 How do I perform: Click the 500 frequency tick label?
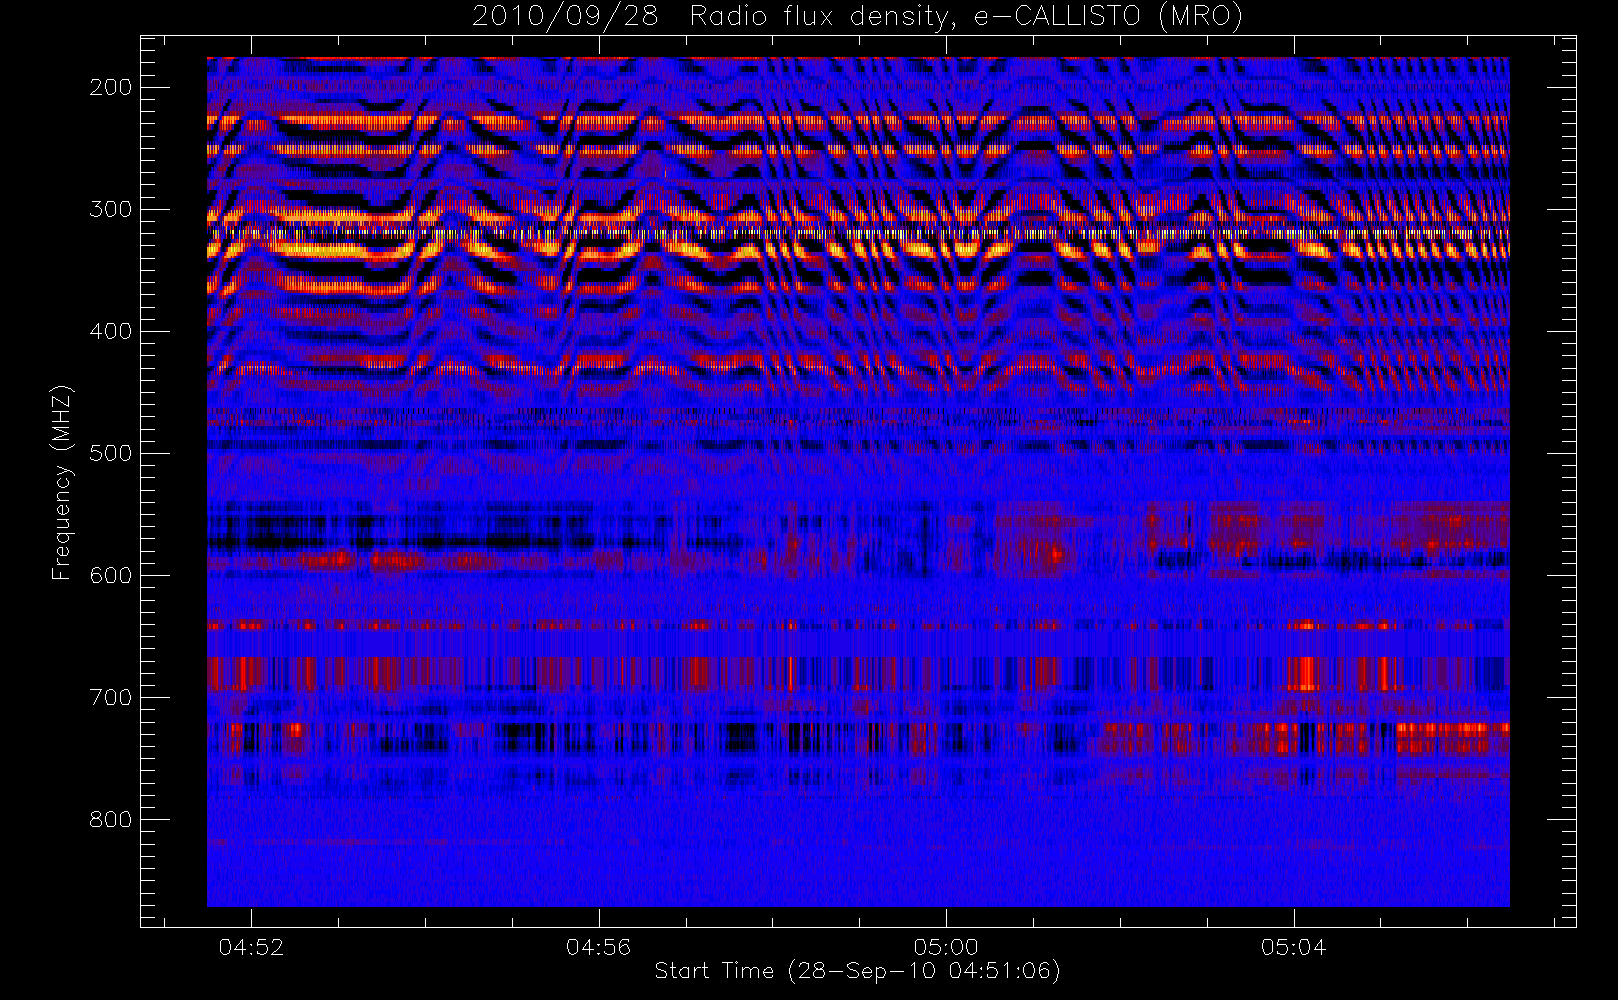pos(111,453)
